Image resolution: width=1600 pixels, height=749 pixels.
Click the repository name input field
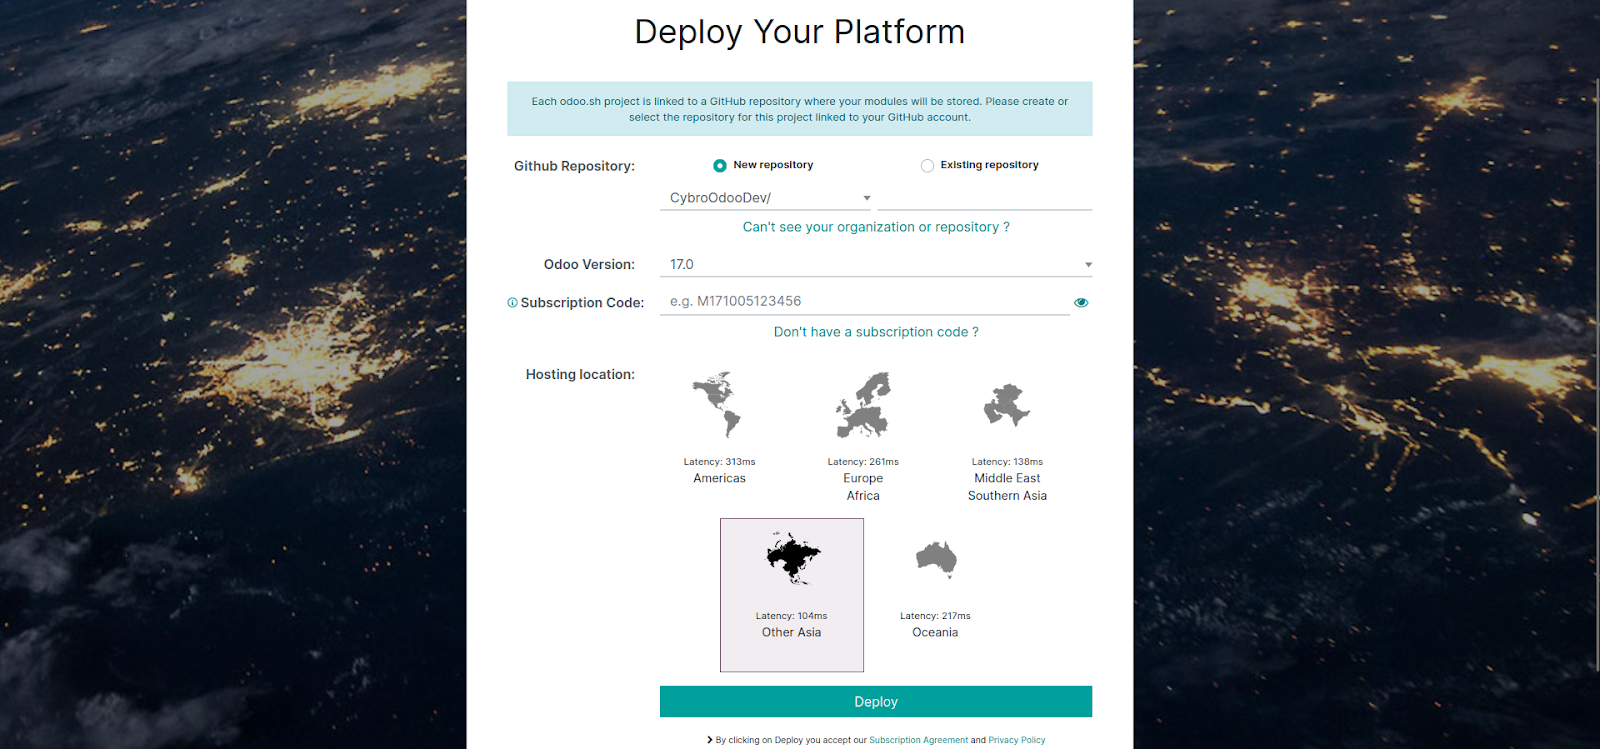click(984, 198)
